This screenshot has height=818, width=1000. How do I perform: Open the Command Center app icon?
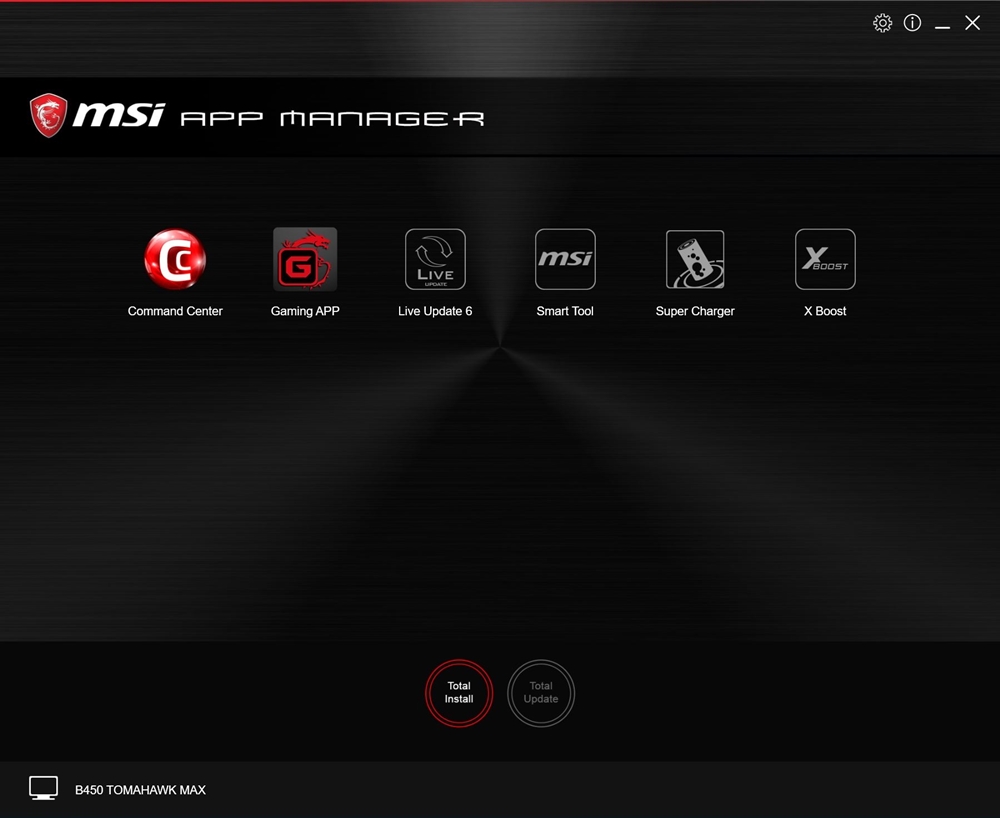pos(175,259)
